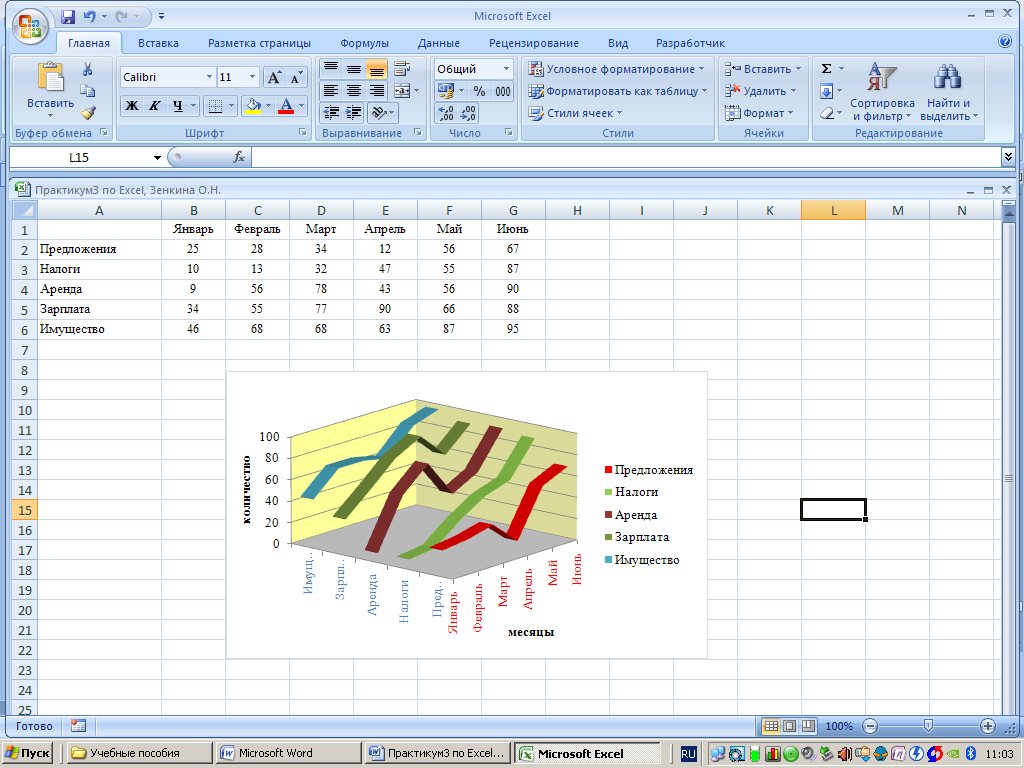Expand Форматировать как таблицу menu
The height and width of the screenshot is (768, 1024).
tap(618, 91)
